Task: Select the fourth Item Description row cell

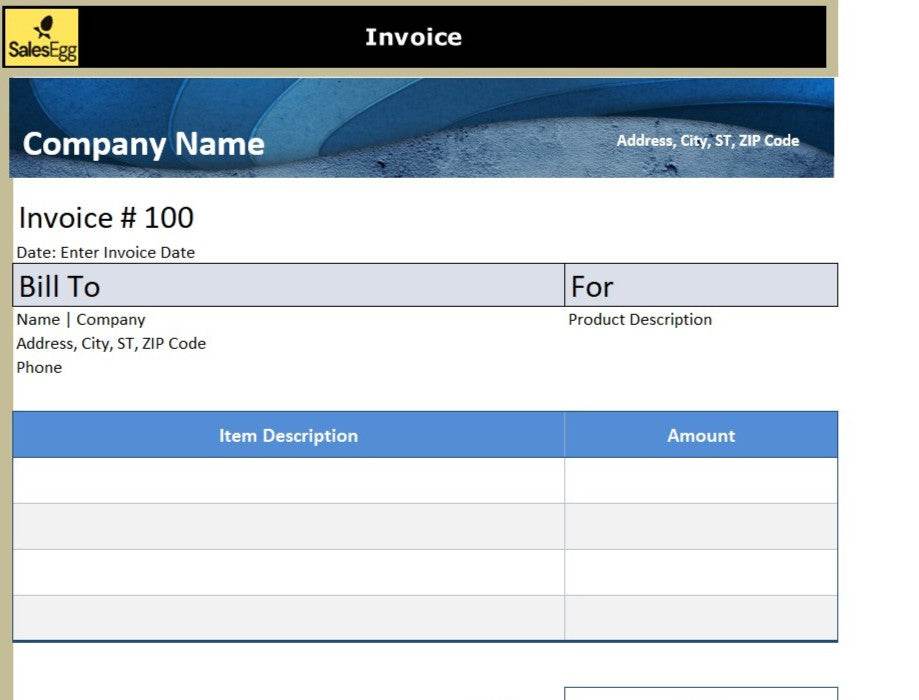Action: [288, 618]
